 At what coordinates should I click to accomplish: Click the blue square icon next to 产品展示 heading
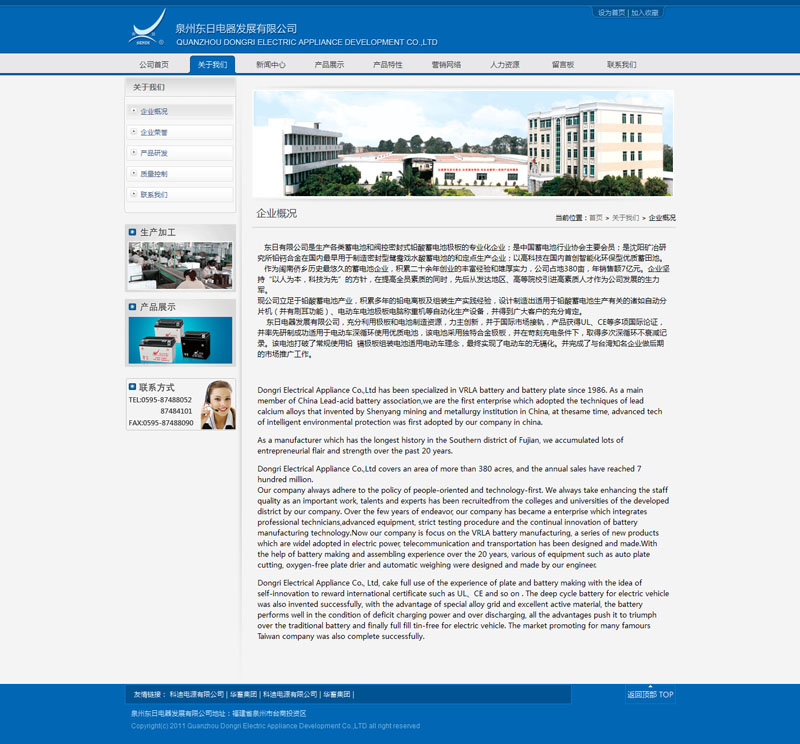point(133,307)
